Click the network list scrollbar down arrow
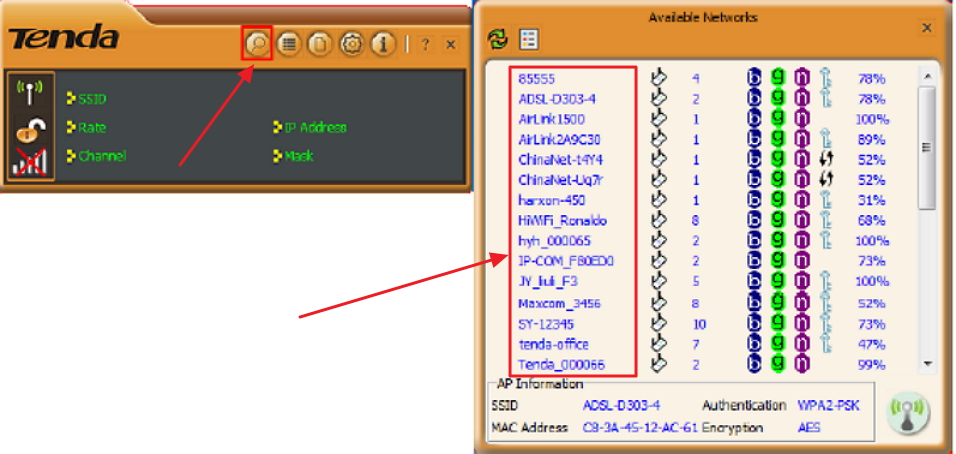The width and height of the screenshot is (956, 454). click(928, 364)
